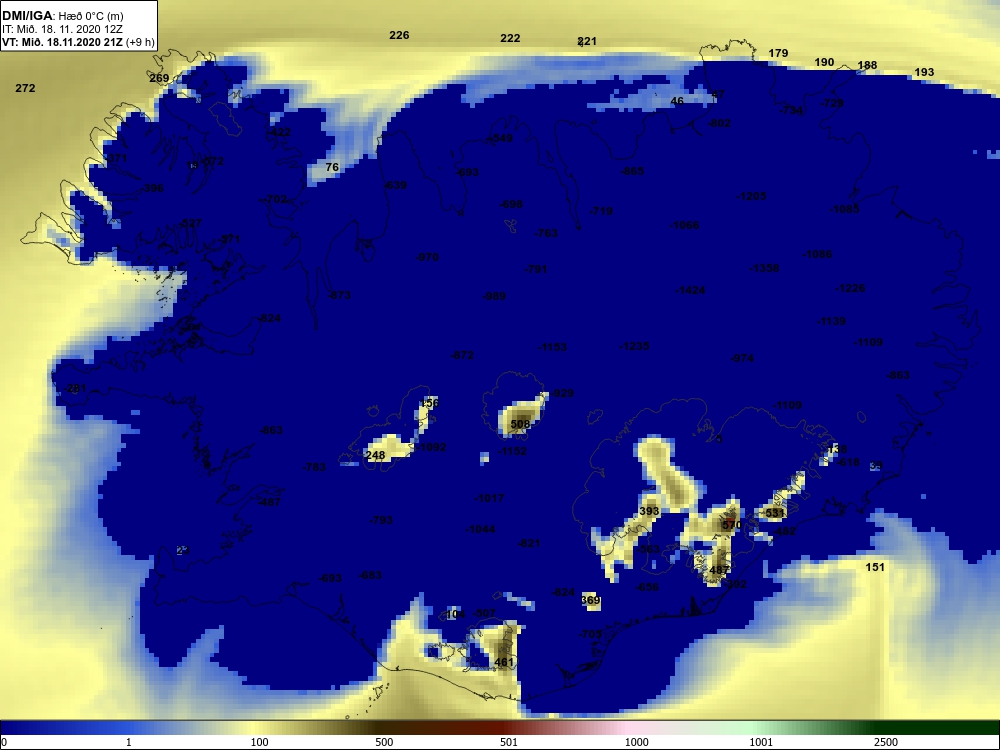The height and width of the screenshot is (750, 1000).
Task: Click the 500 label on the color scale
Action: point(384,742)
